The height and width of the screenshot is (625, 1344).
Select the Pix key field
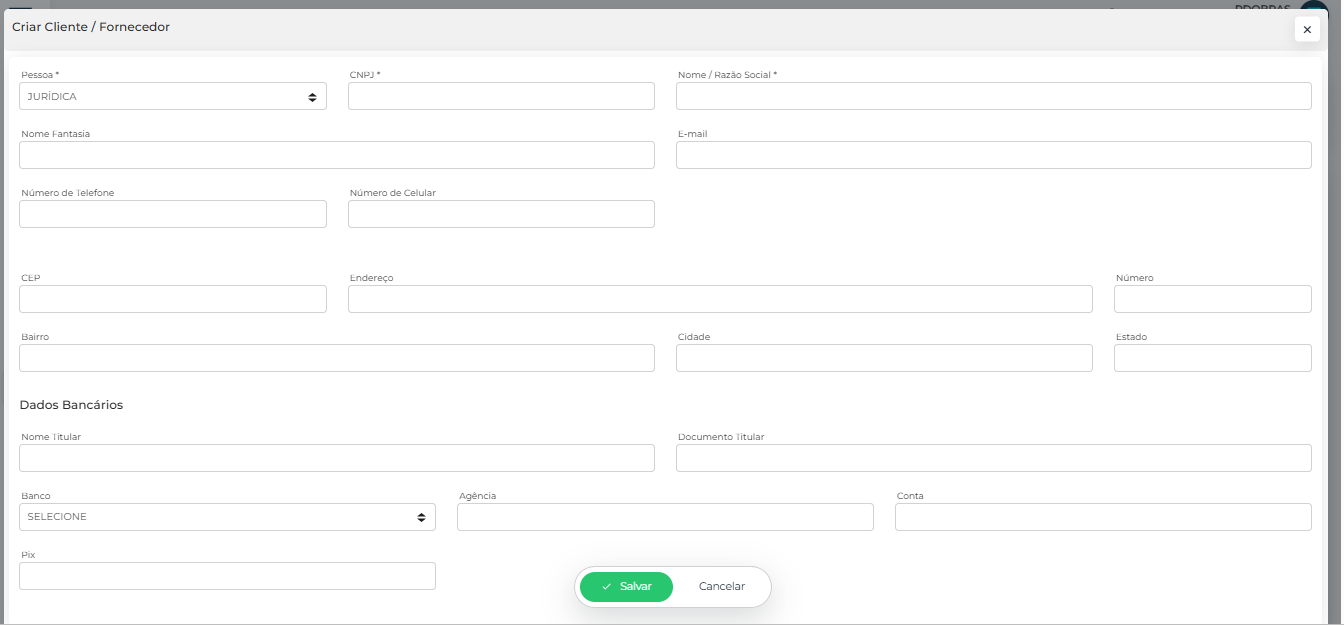pyautogui.click(x=227, y=576)
